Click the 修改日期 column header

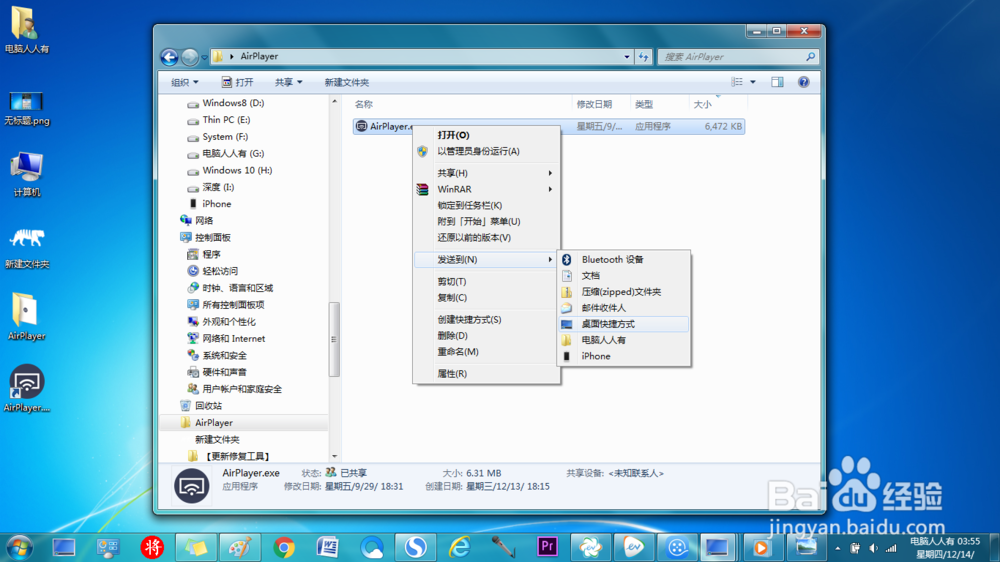[x=594, y=104]
